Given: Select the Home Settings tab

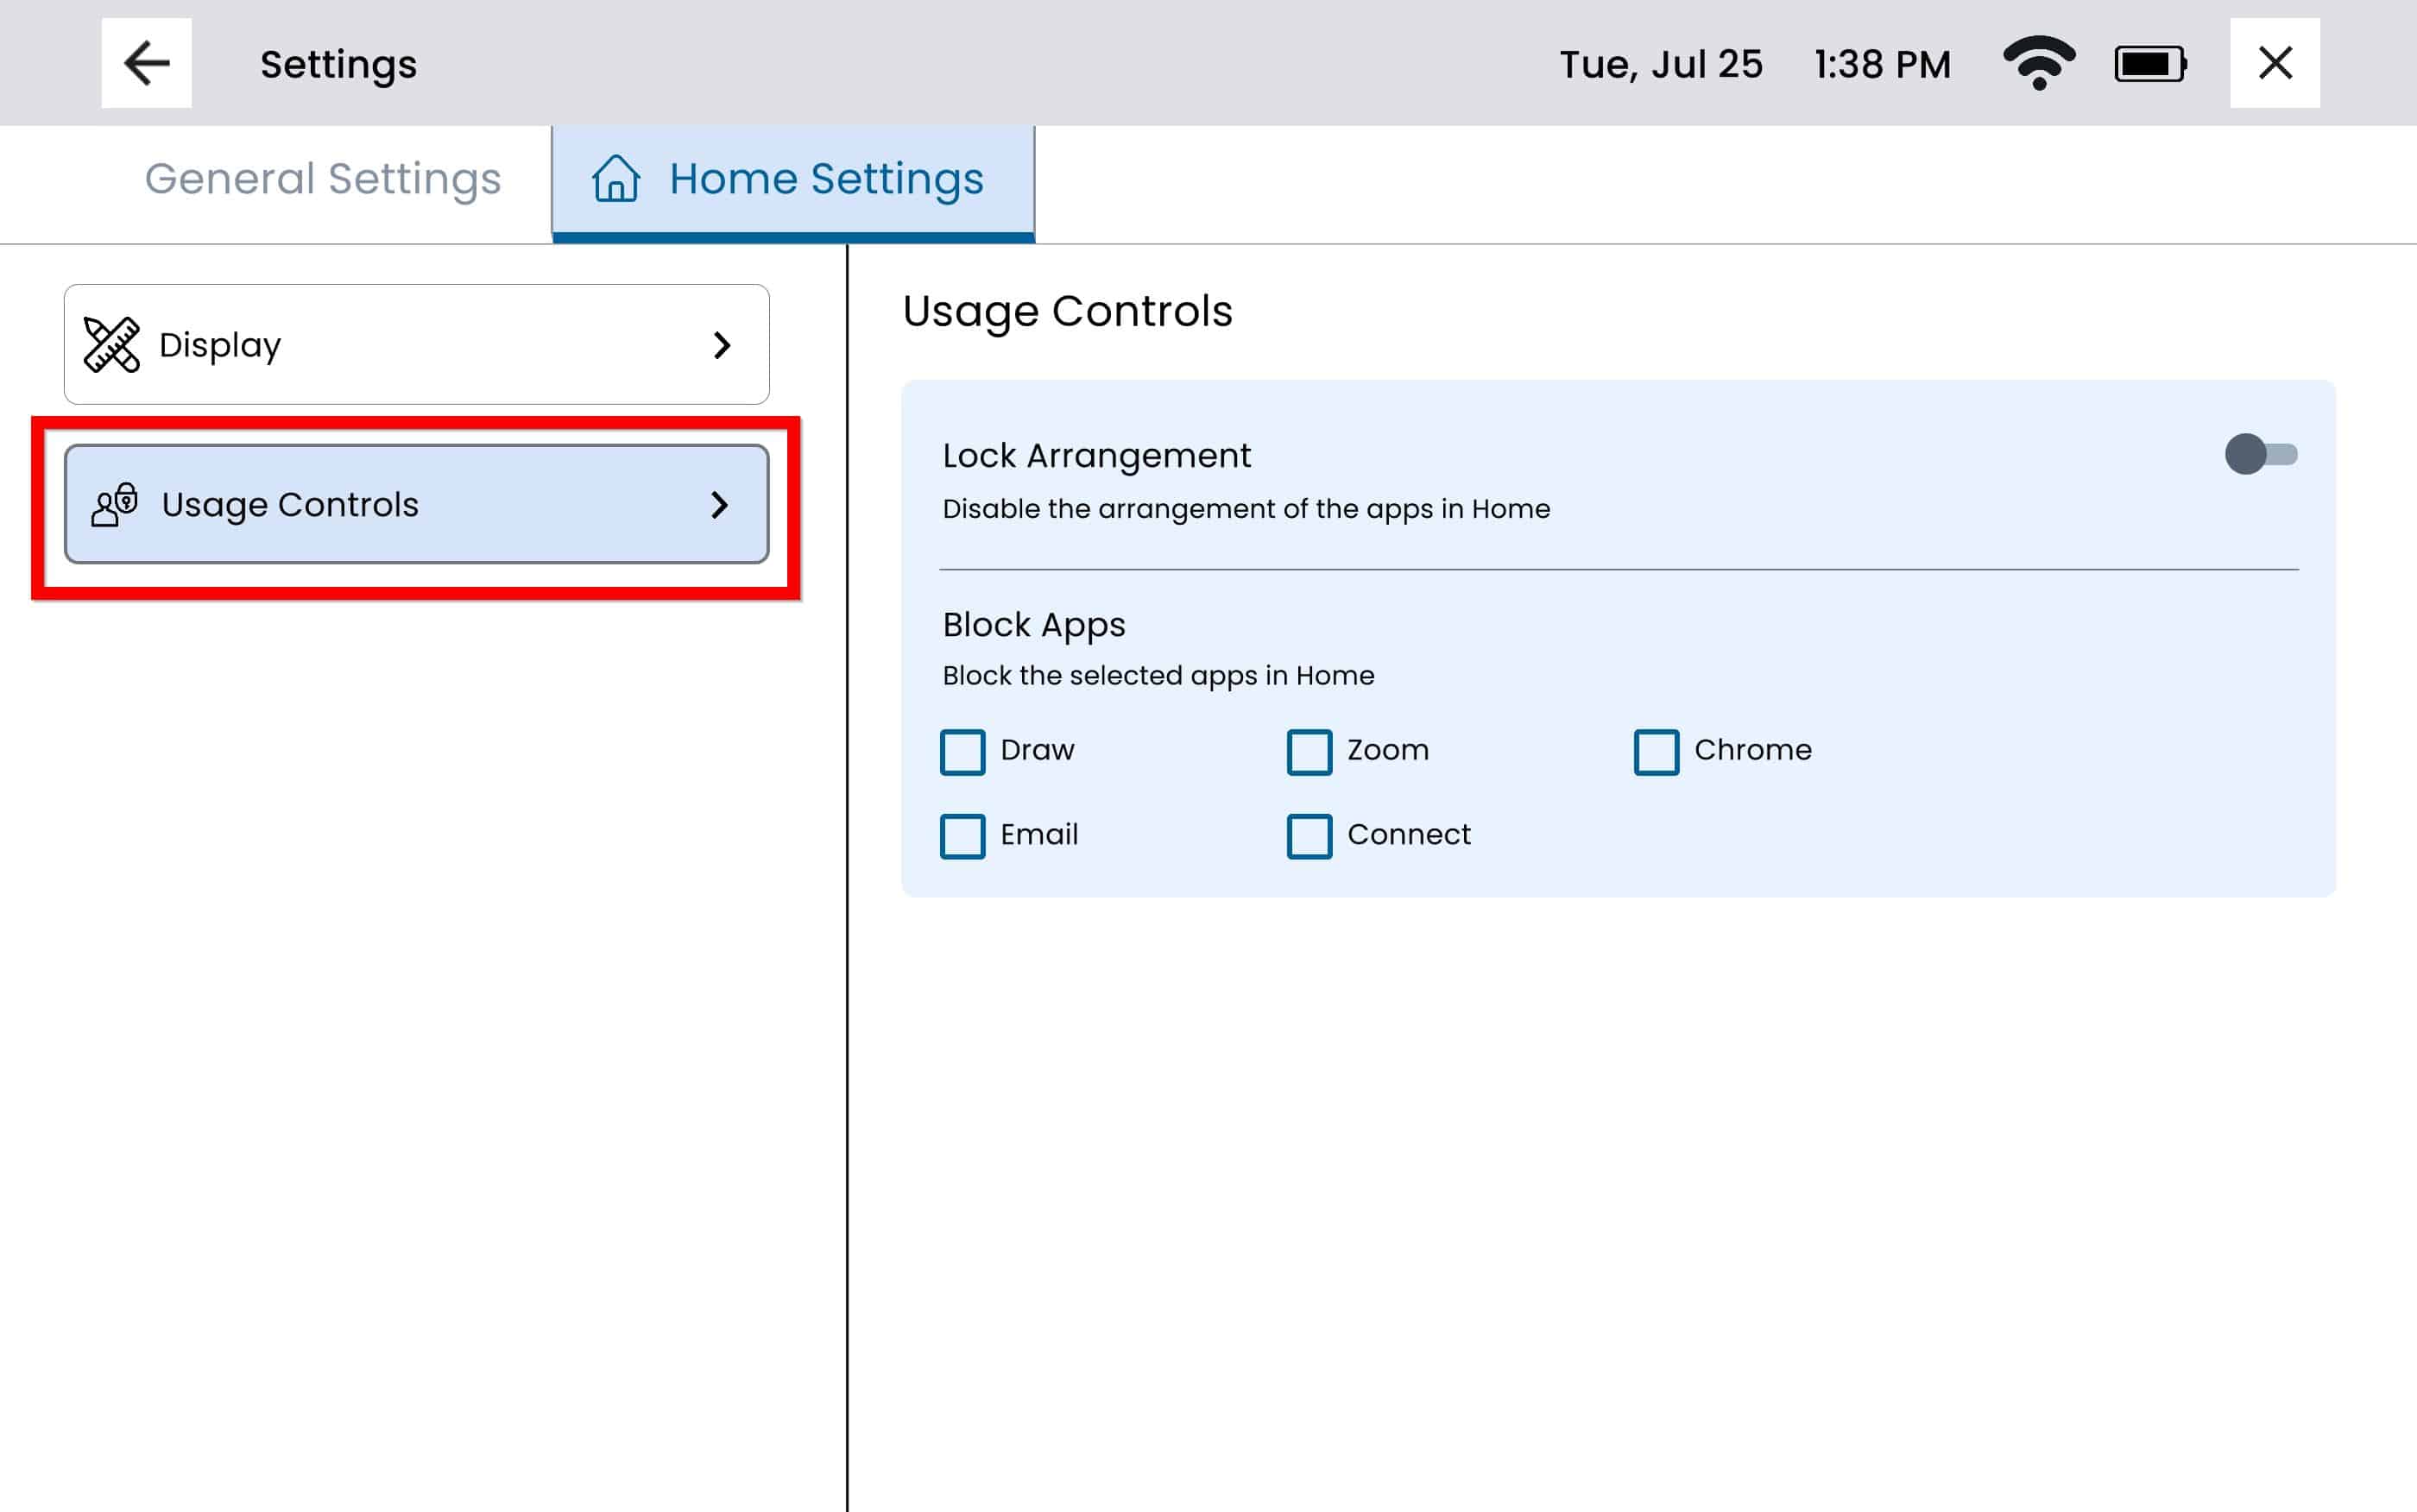Looking at the screenshot, I should point(825,180).
